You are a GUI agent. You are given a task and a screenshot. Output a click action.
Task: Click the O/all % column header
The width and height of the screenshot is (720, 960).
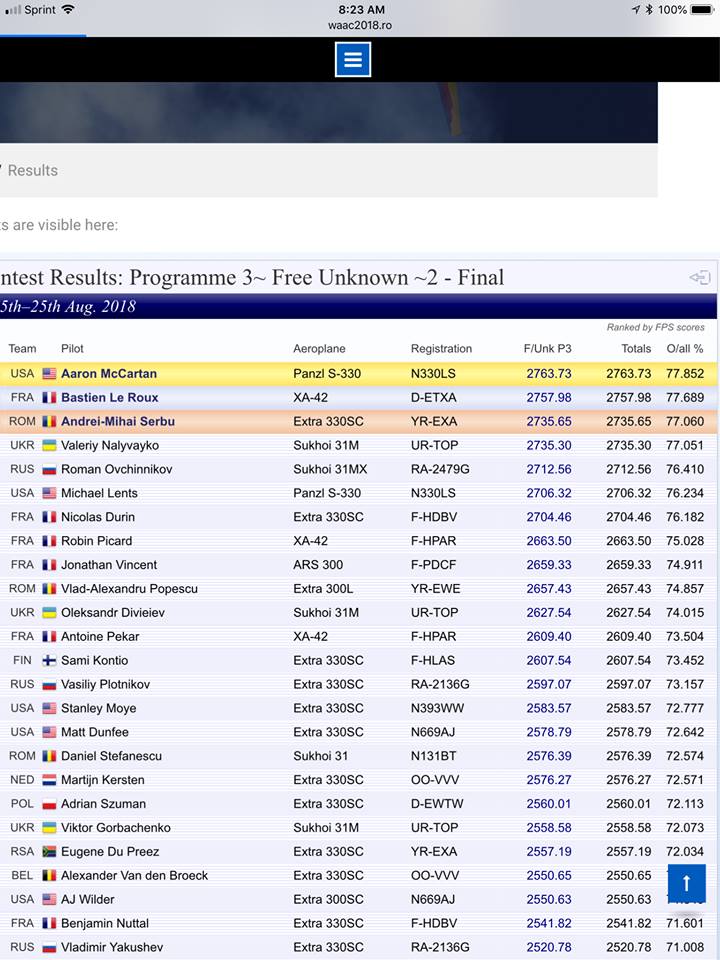tap(684, 348)
